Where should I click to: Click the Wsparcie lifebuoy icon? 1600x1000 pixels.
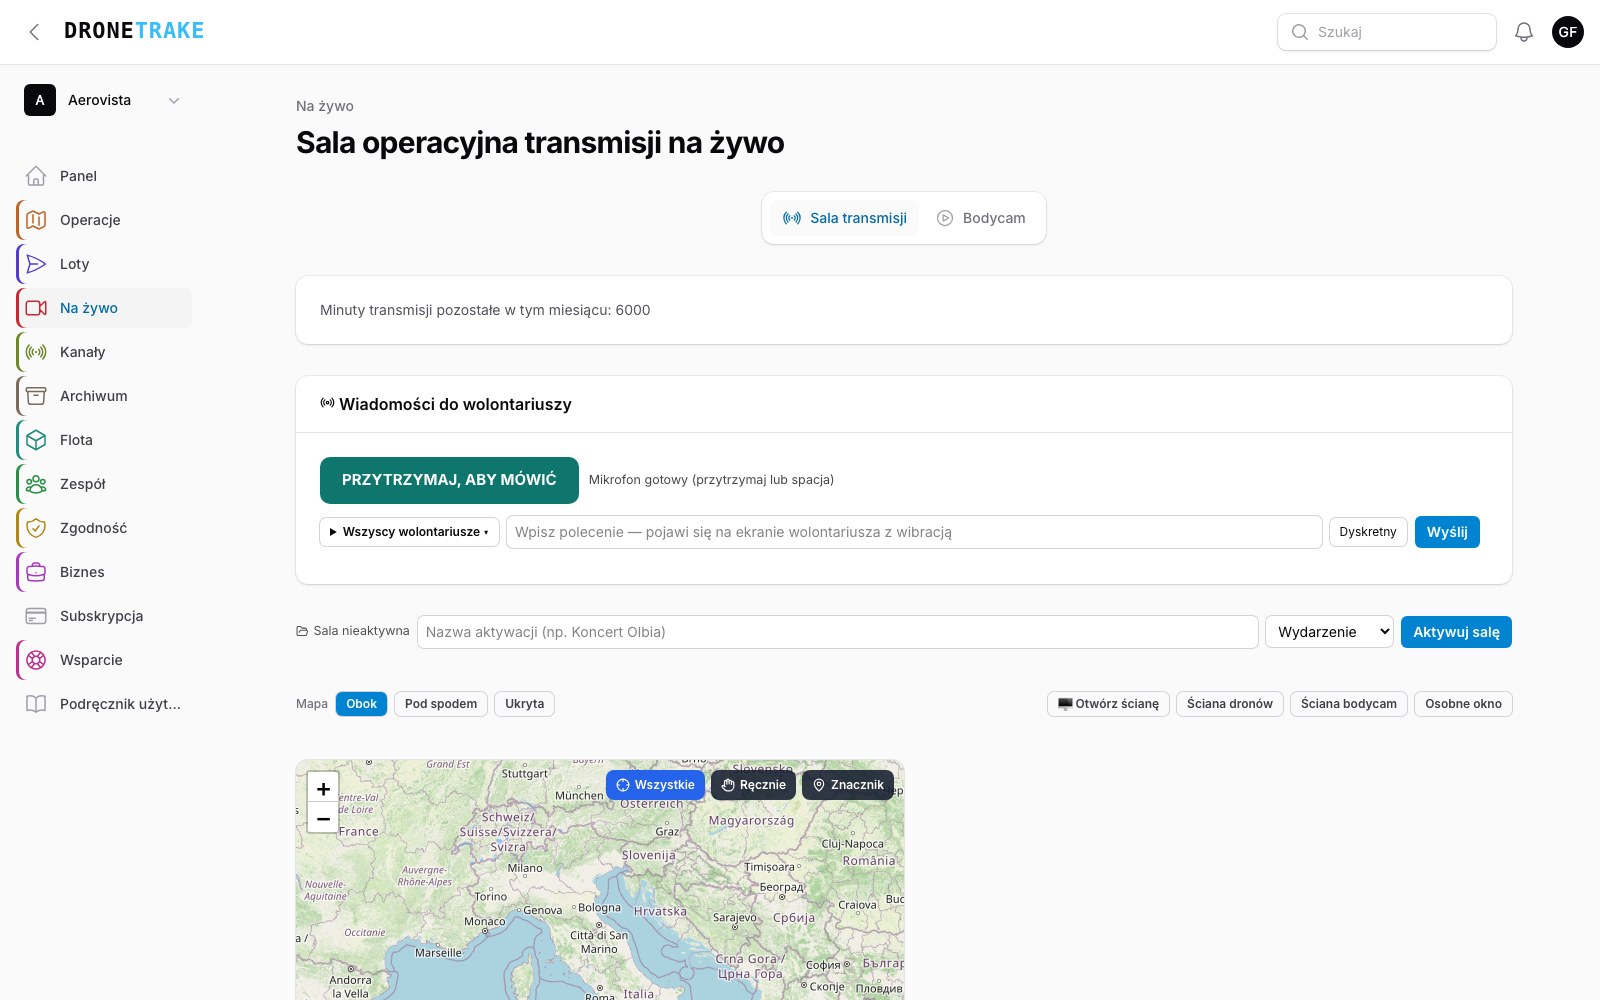pyautogui.click(x=36, y=660)
